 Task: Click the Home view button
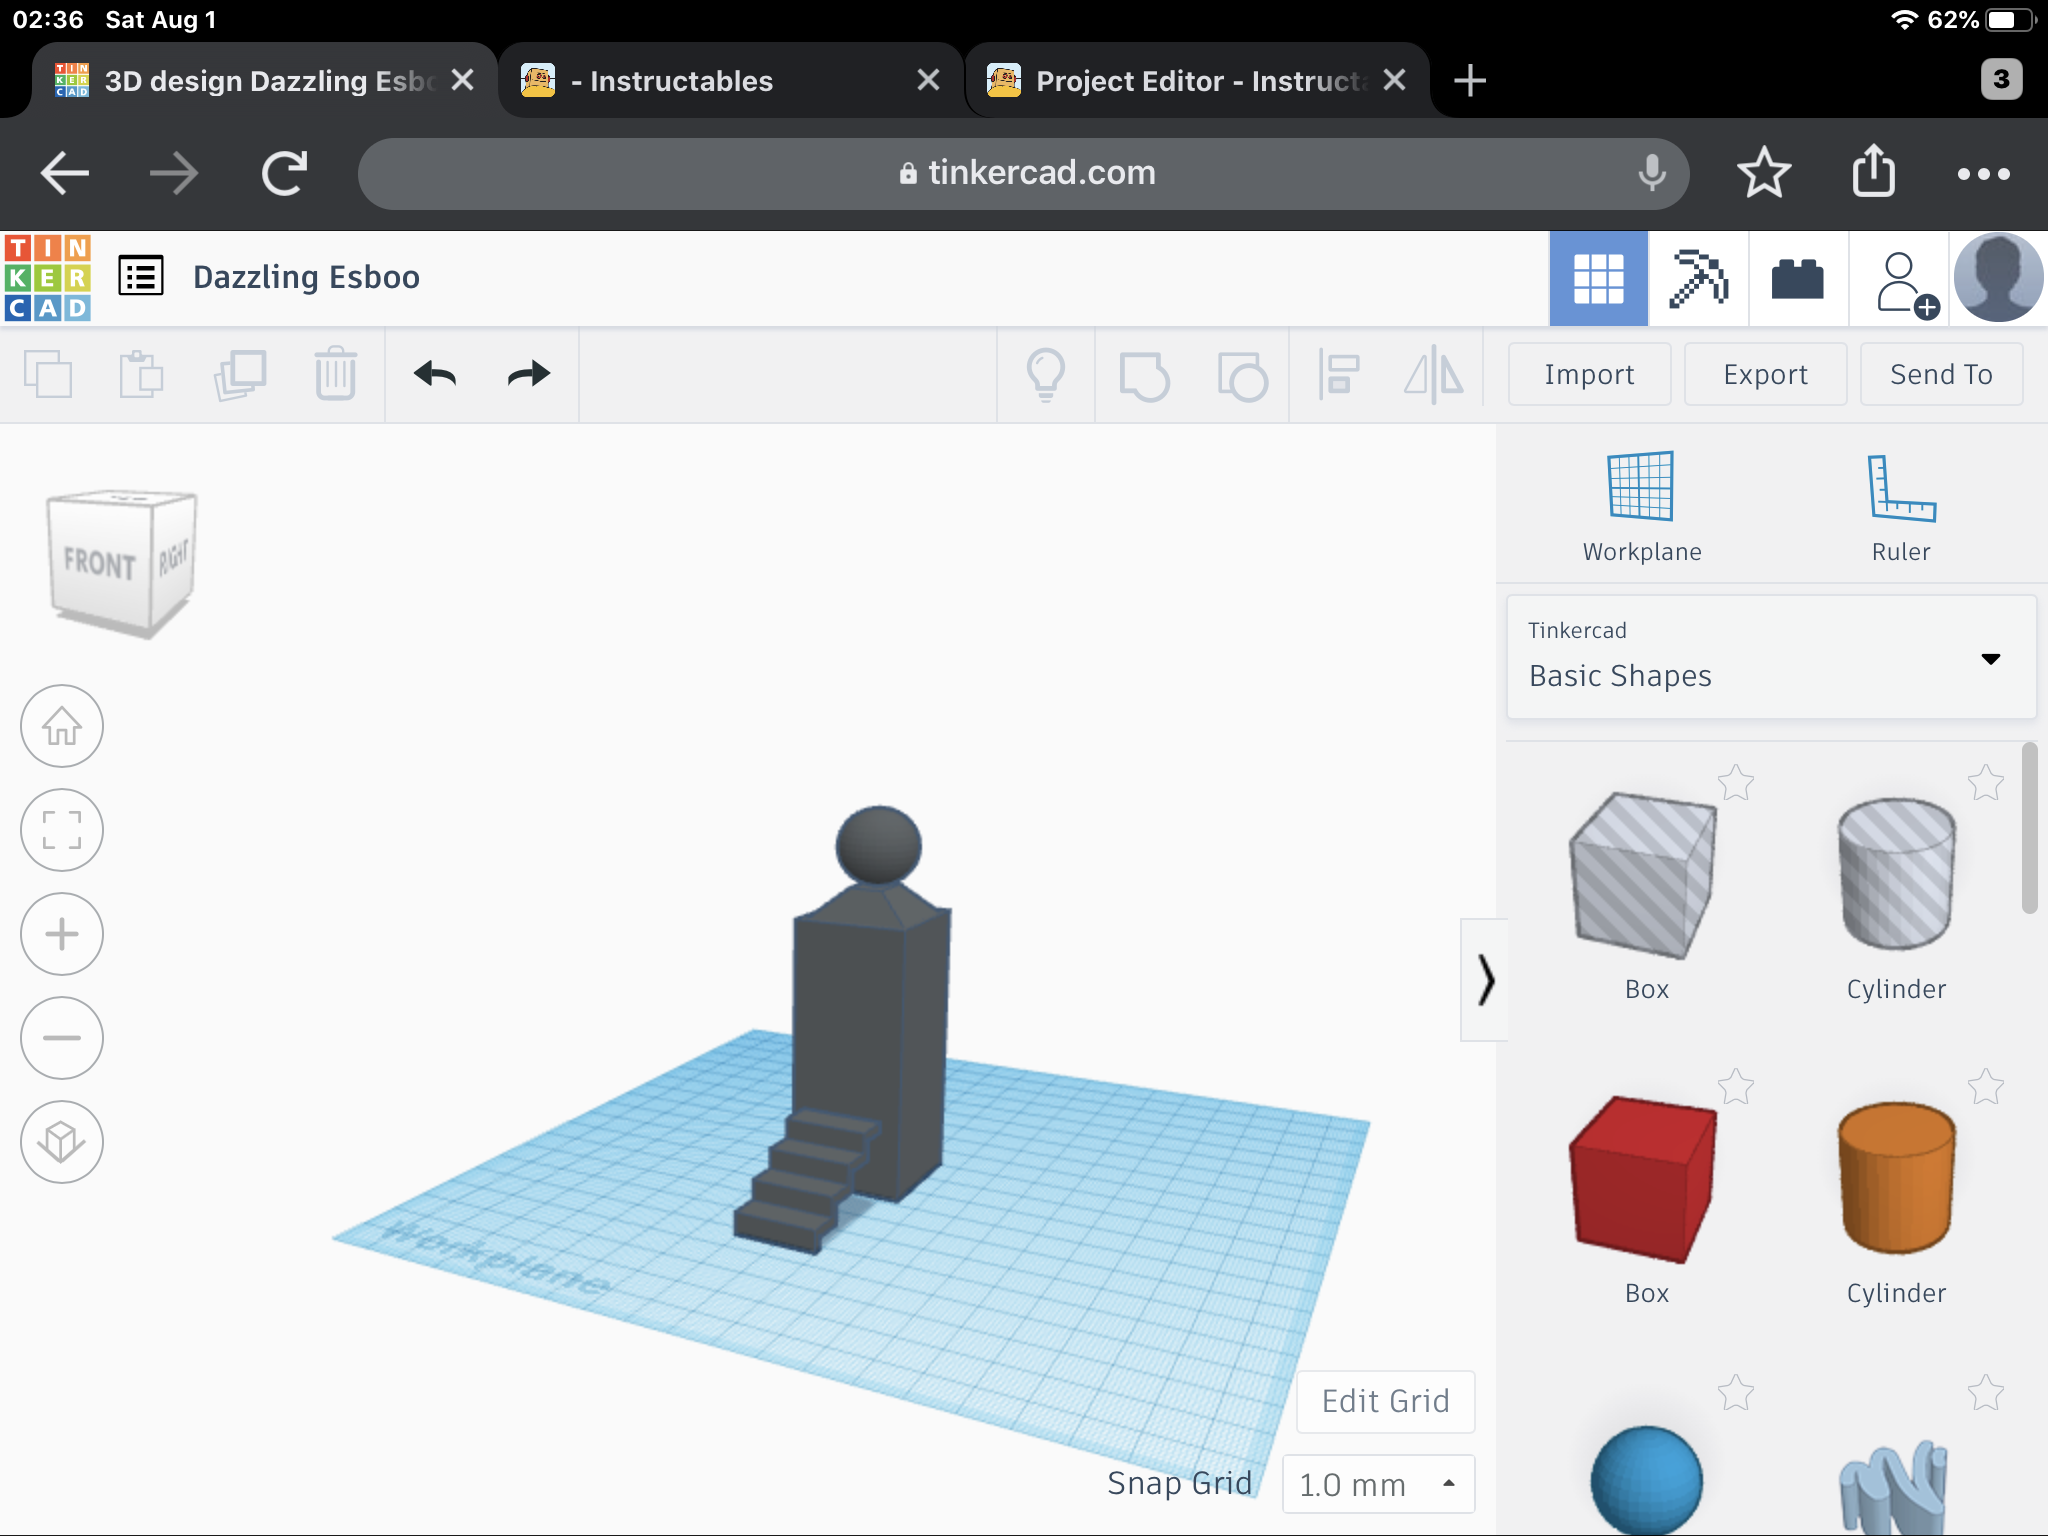click(62, 726)
